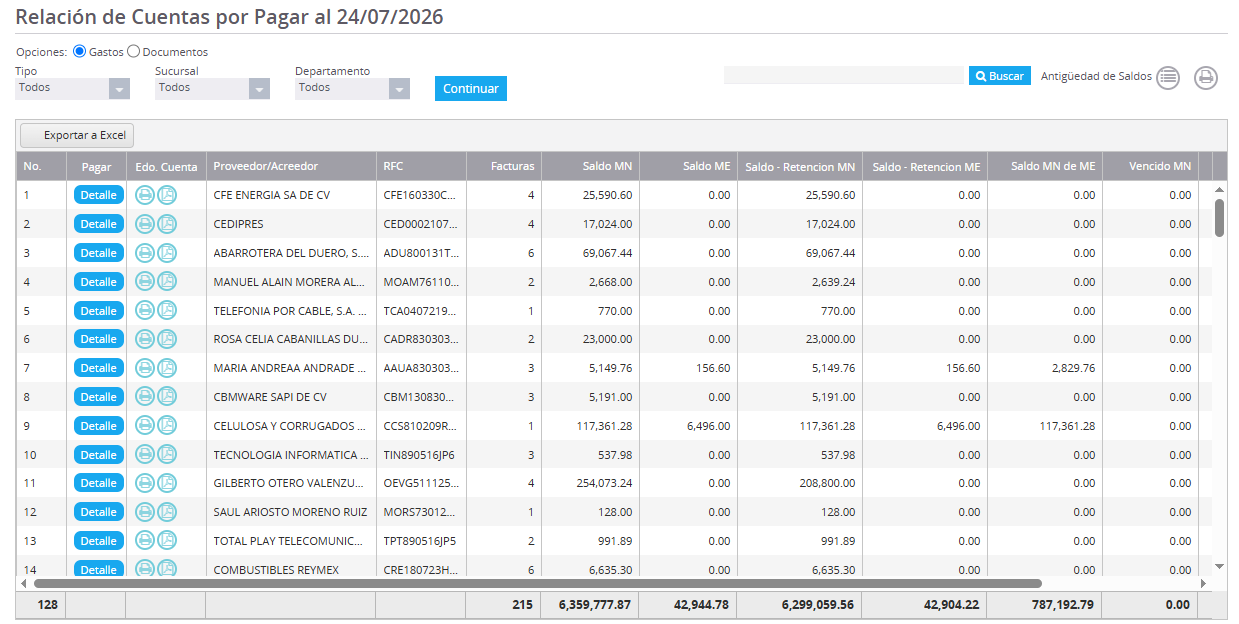1239x624 pixels.
Task: Select the Documentos radio option
Action: (134, 51)
